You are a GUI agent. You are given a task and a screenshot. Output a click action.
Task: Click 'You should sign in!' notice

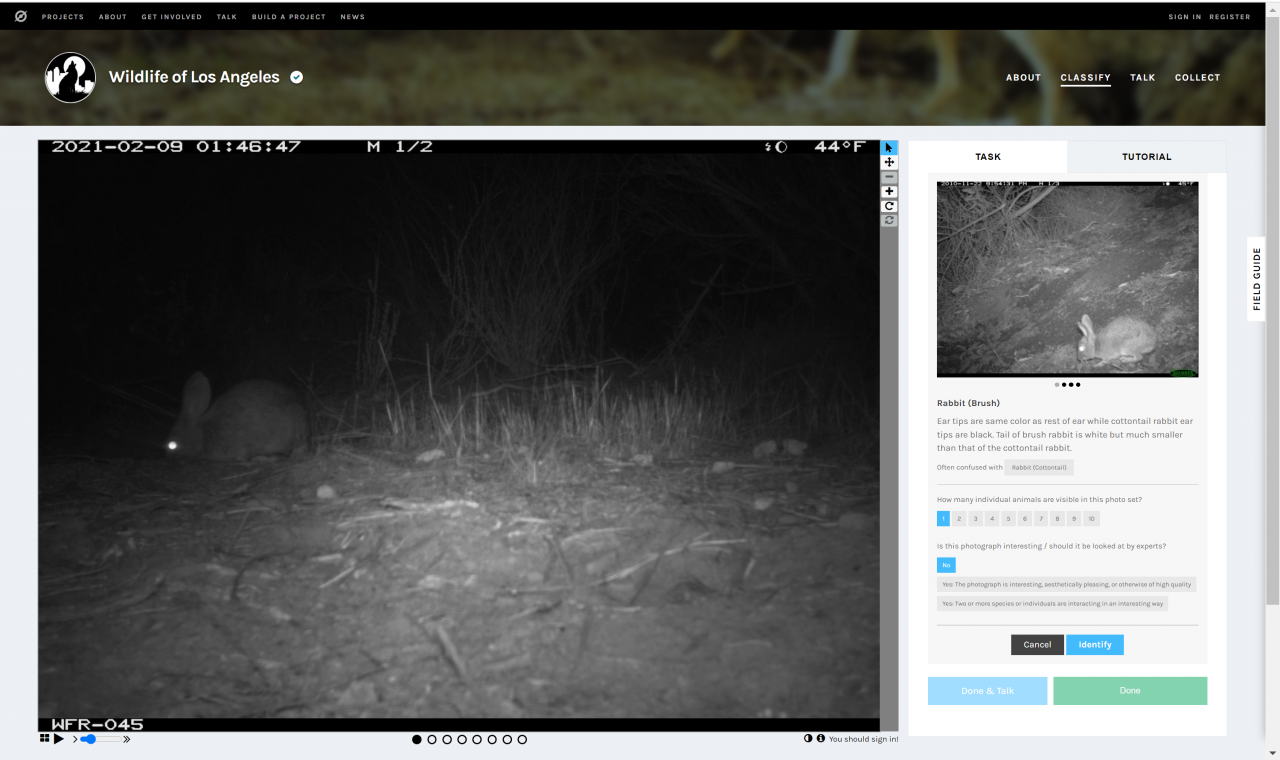(863, 739)
